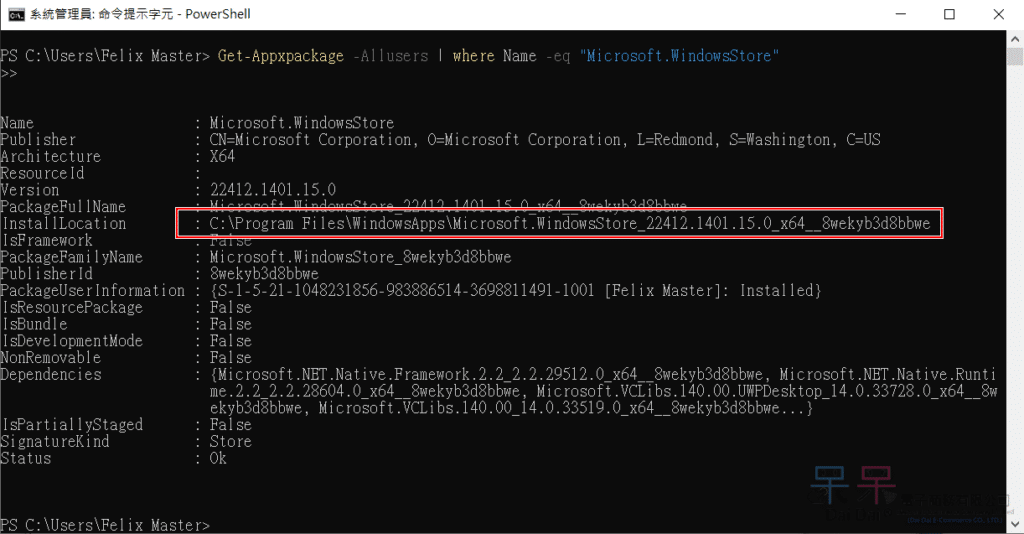Click the "Microsoft.WindowsStore" quoted string in command
This screenshot has width=1024, height=534.
[x=679, y=56]
